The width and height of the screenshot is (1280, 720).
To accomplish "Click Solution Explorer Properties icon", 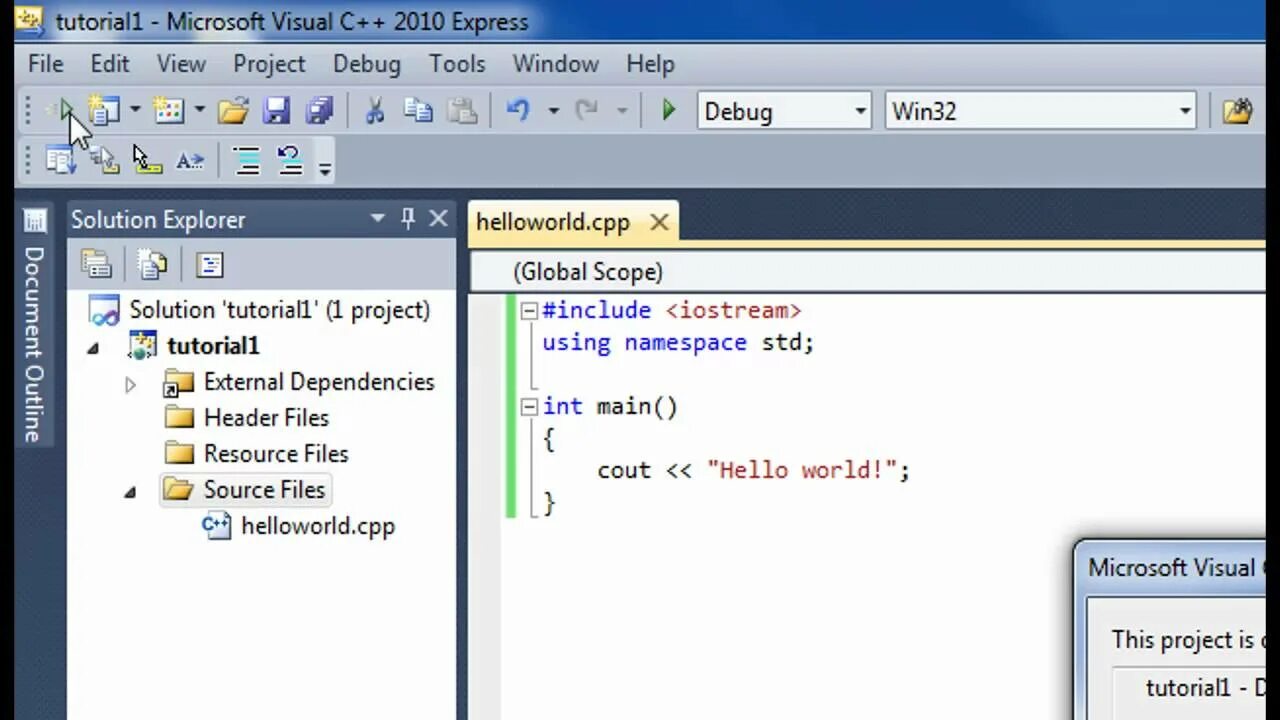I will 96,264.
